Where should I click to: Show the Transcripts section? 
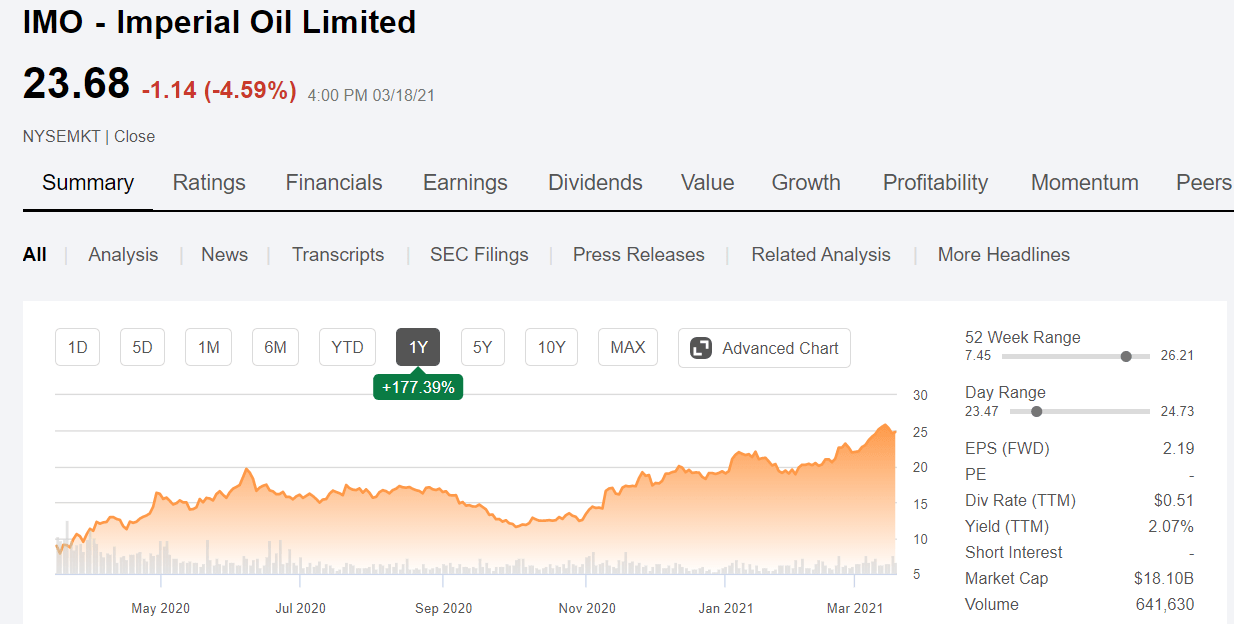point(338,255)
